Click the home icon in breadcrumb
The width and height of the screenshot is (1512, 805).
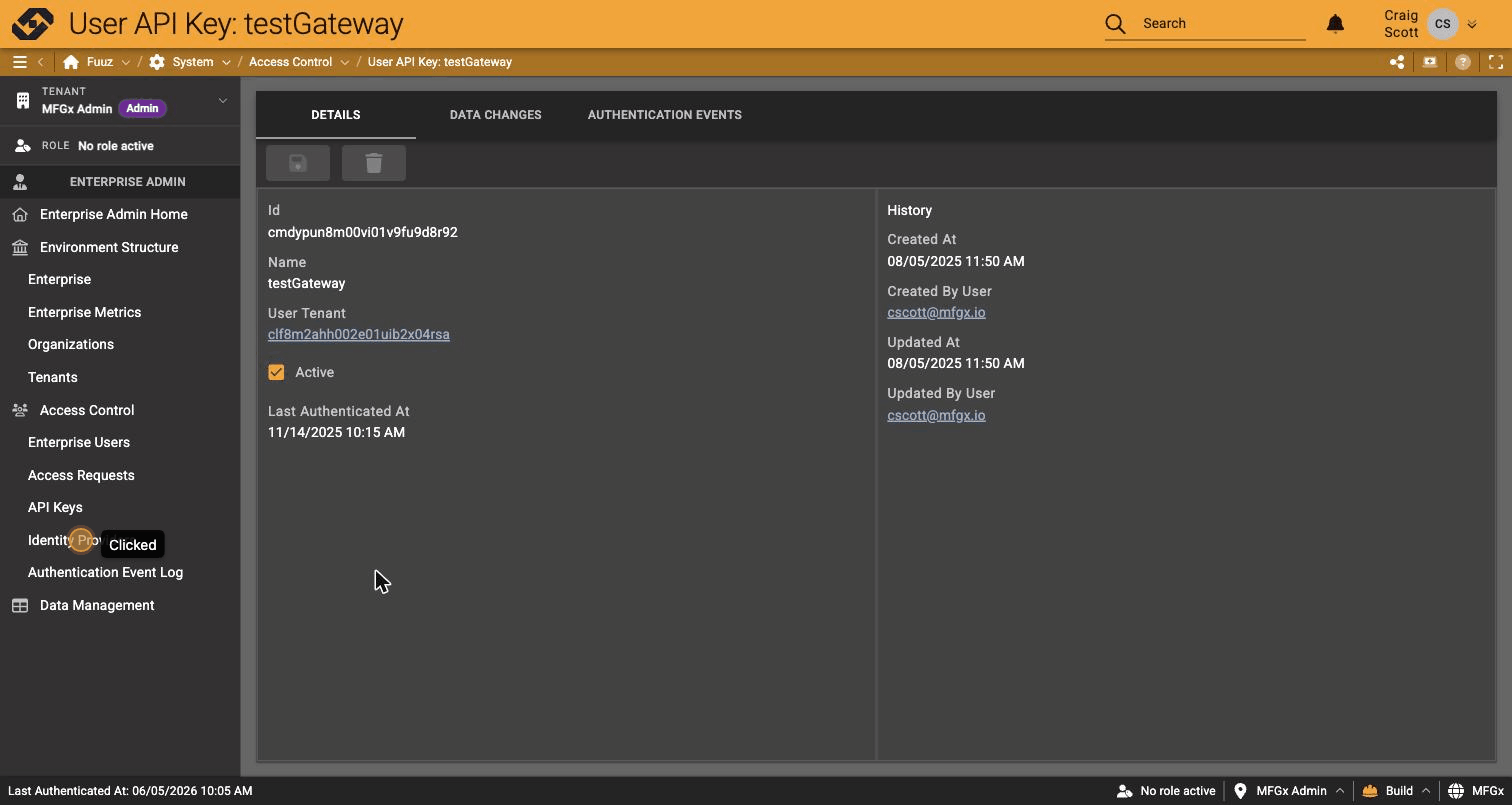[71, 62]
